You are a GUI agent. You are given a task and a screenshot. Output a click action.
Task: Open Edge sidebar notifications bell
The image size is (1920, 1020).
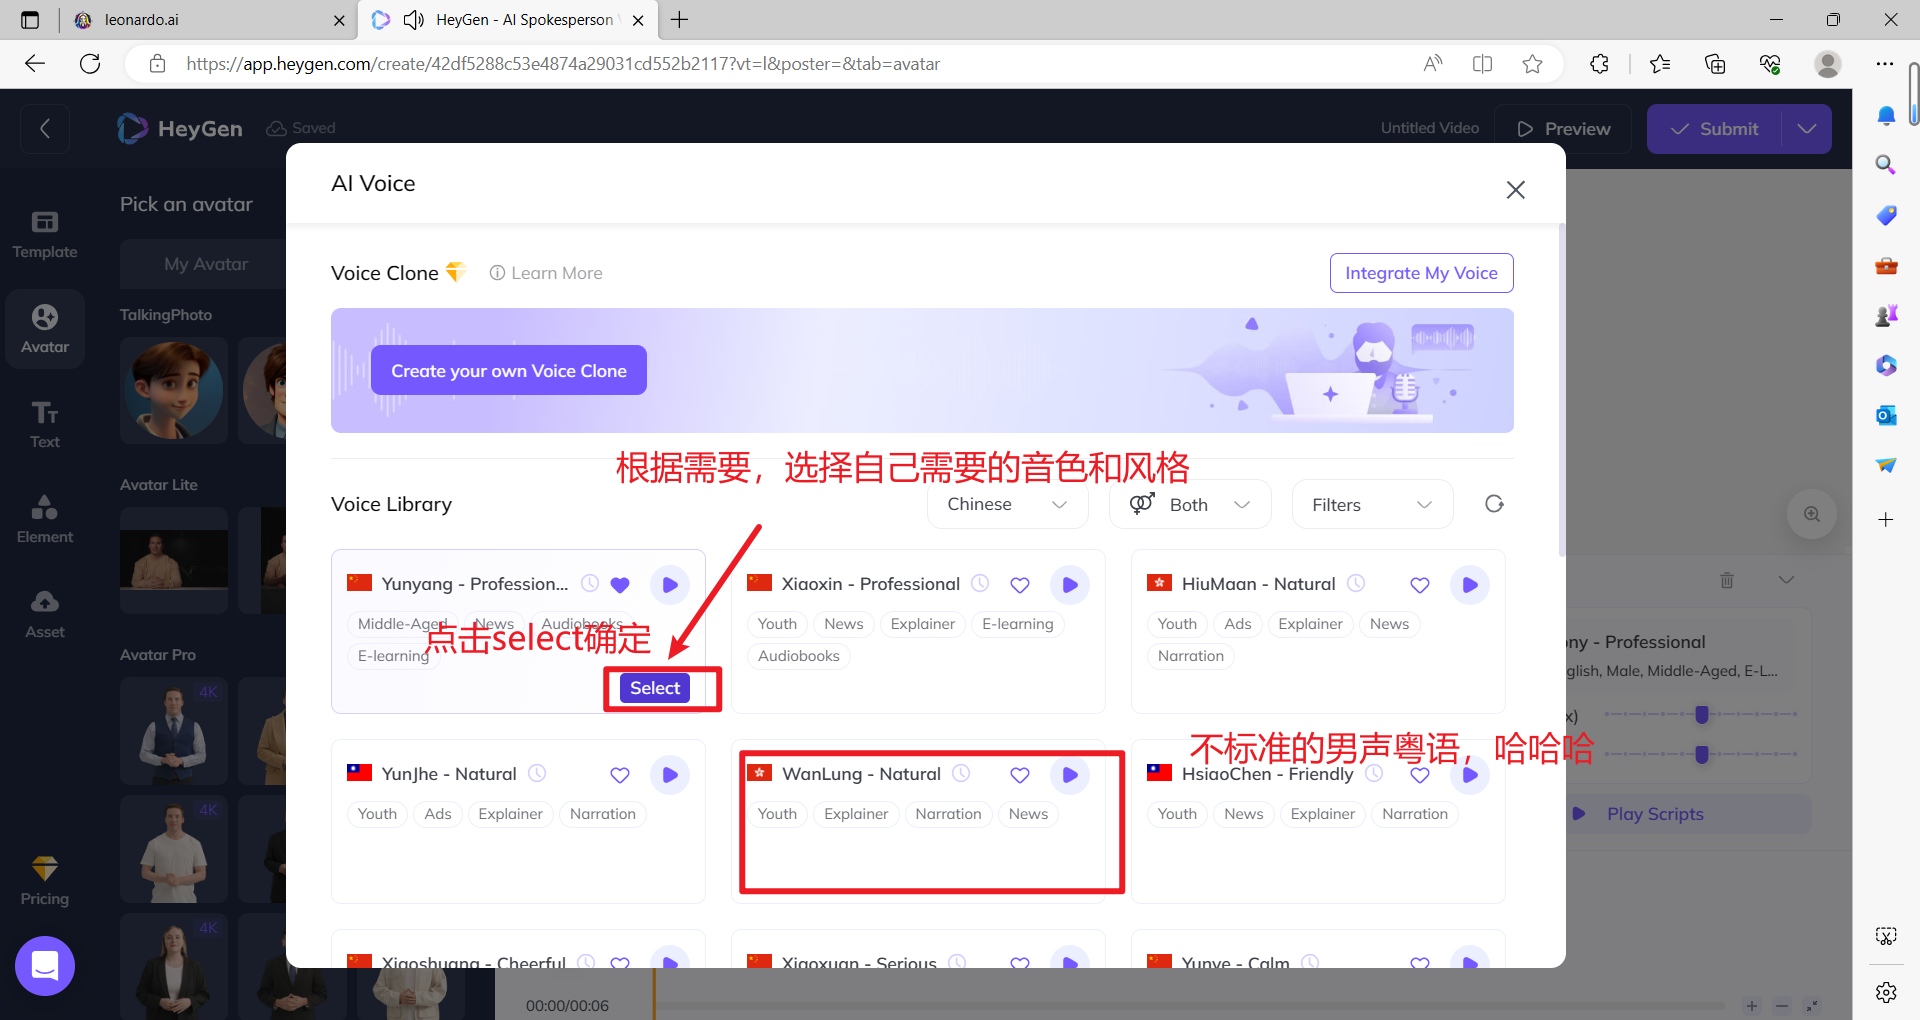tap(1886, 115)
